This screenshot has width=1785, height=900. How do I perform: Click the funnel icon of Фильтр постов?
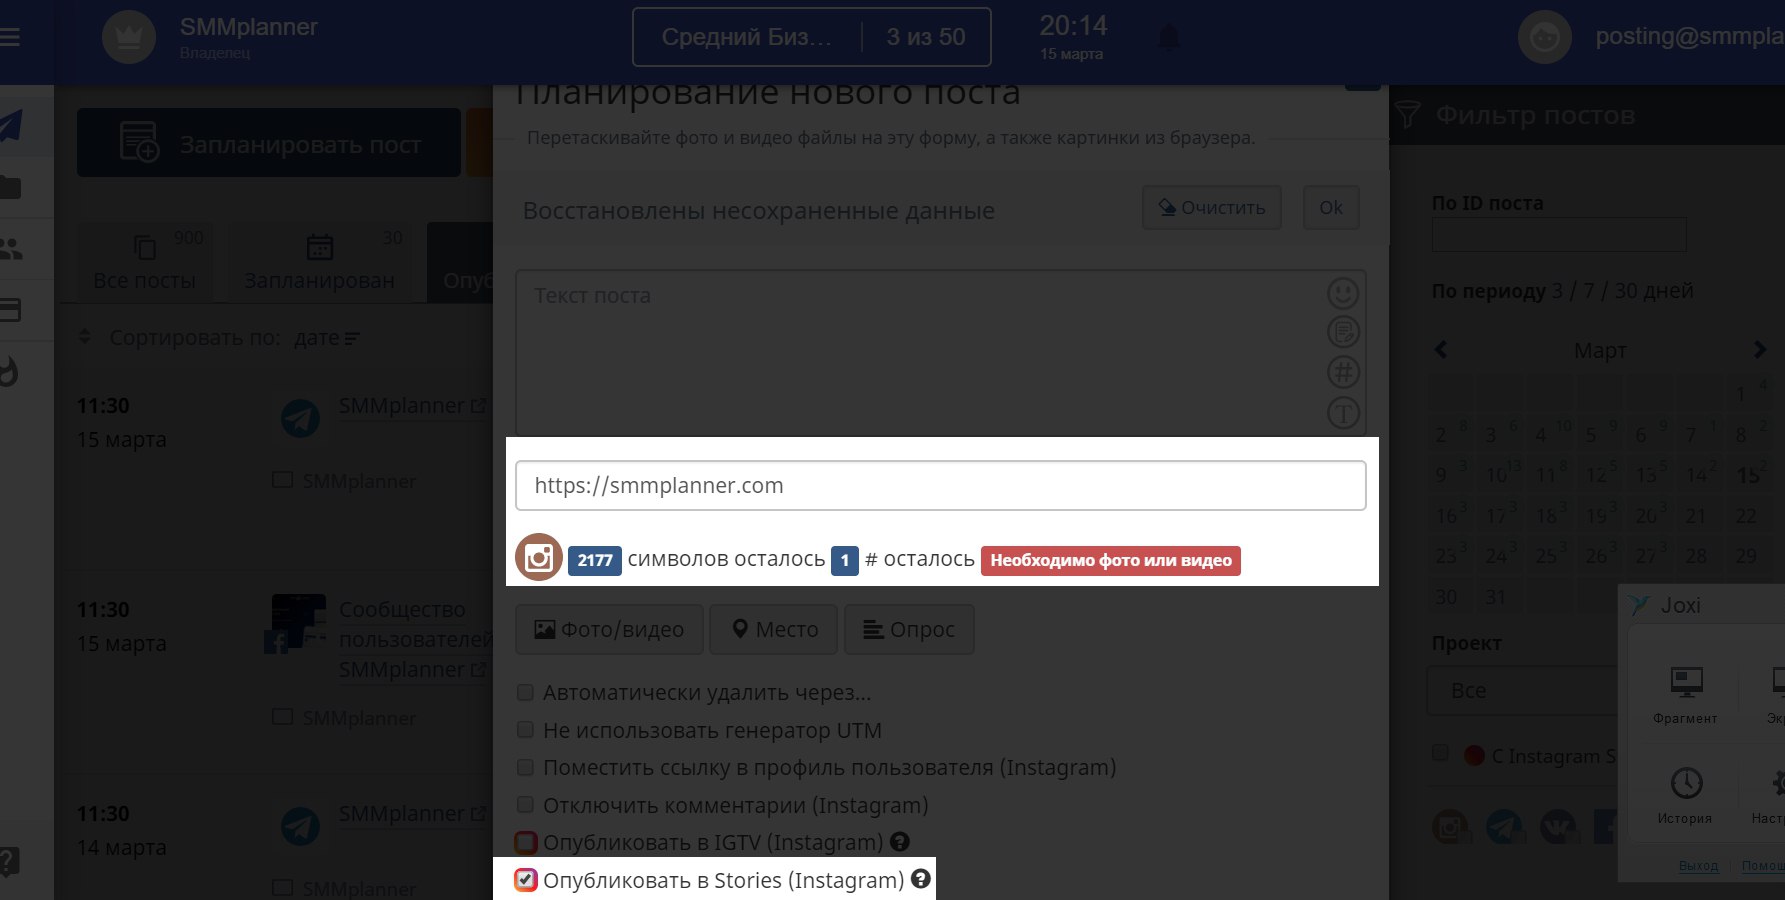point(1408,115)
